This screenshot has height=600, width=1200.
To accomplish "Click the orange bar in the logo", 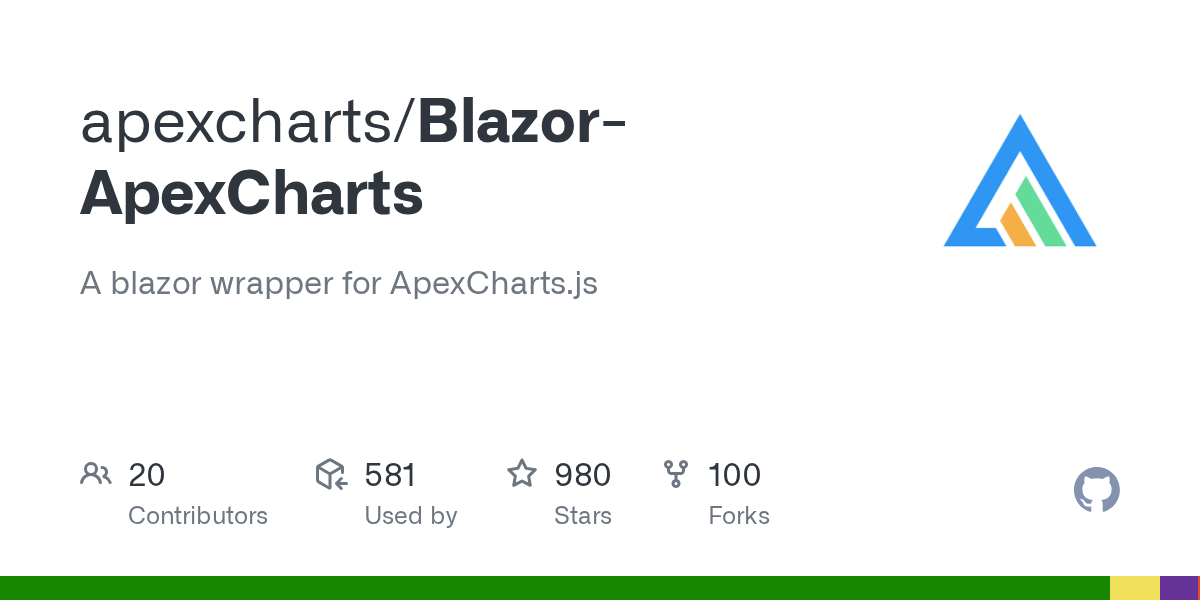I will tap(1018, 226).
